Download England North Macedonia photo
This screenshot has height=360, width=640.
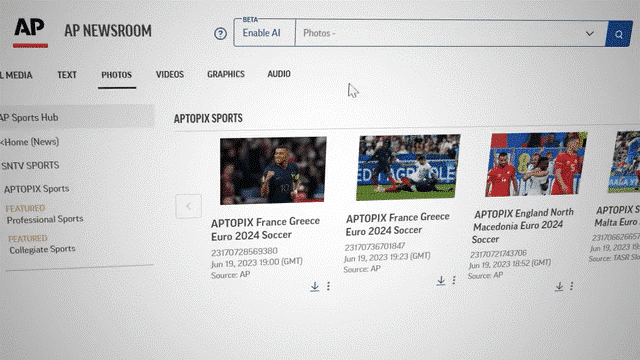pos(559,287)
